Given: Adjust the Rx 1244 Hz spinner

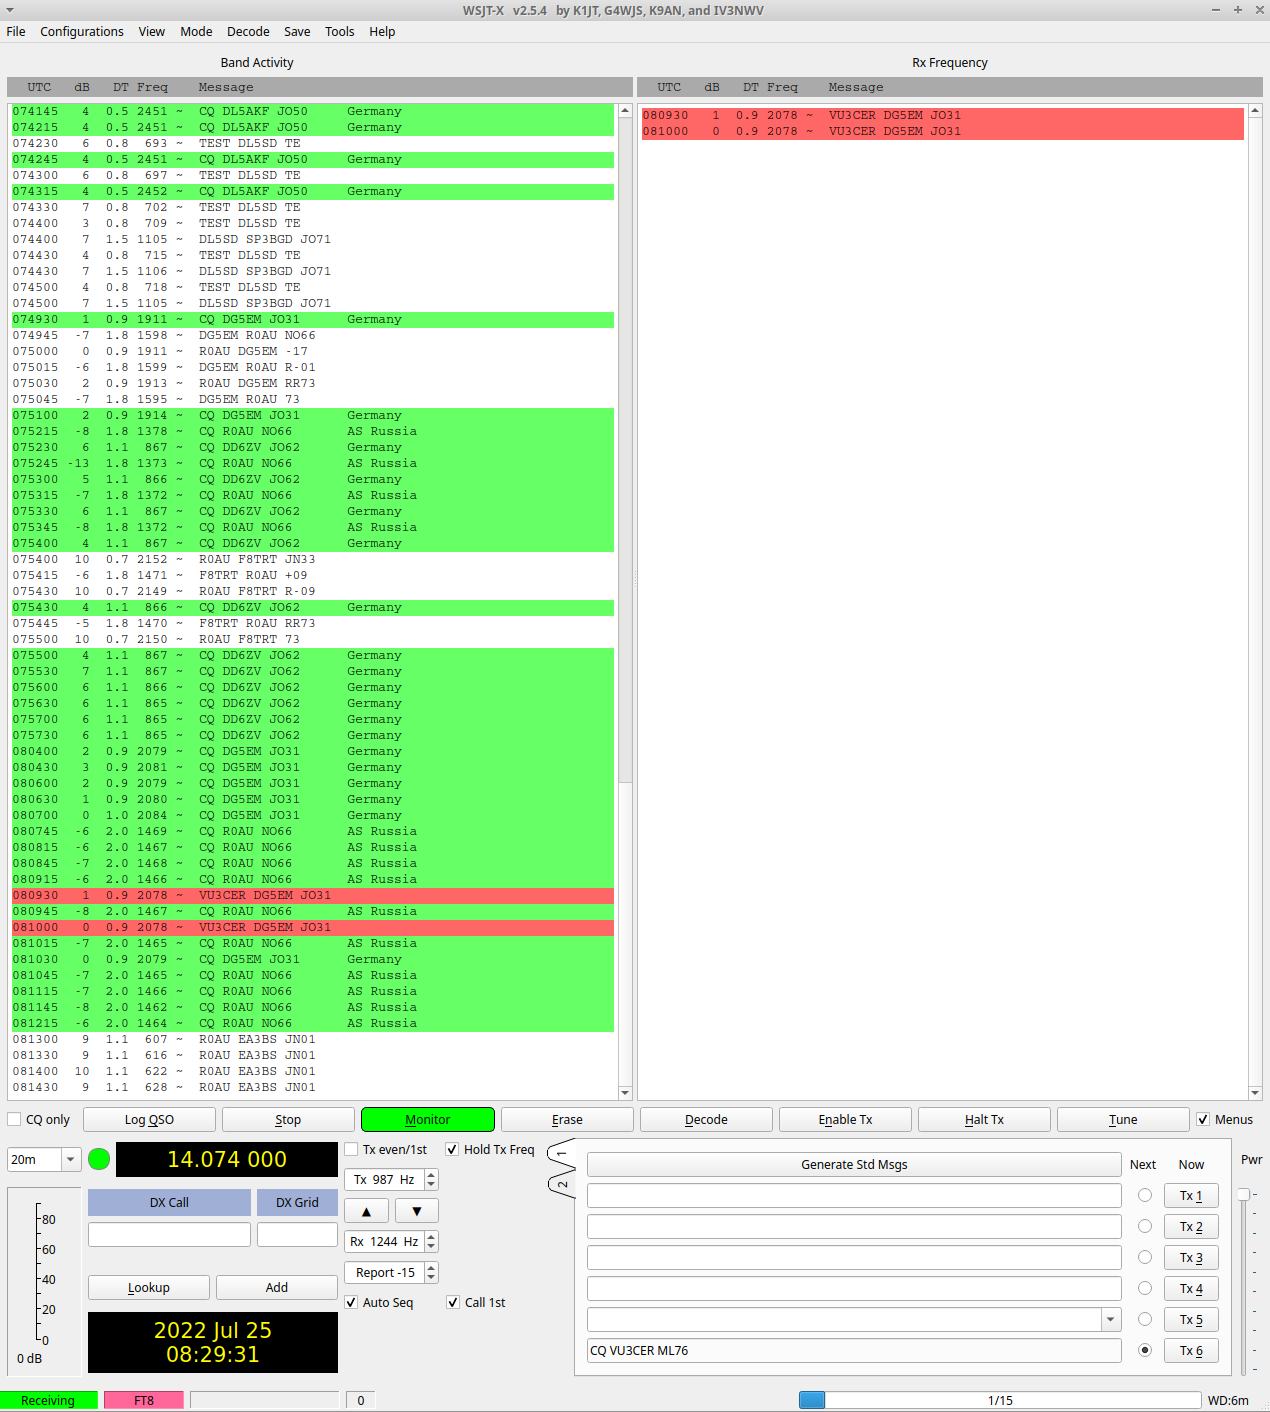Looking at the screenshot, I should (x=391, y=1242).
